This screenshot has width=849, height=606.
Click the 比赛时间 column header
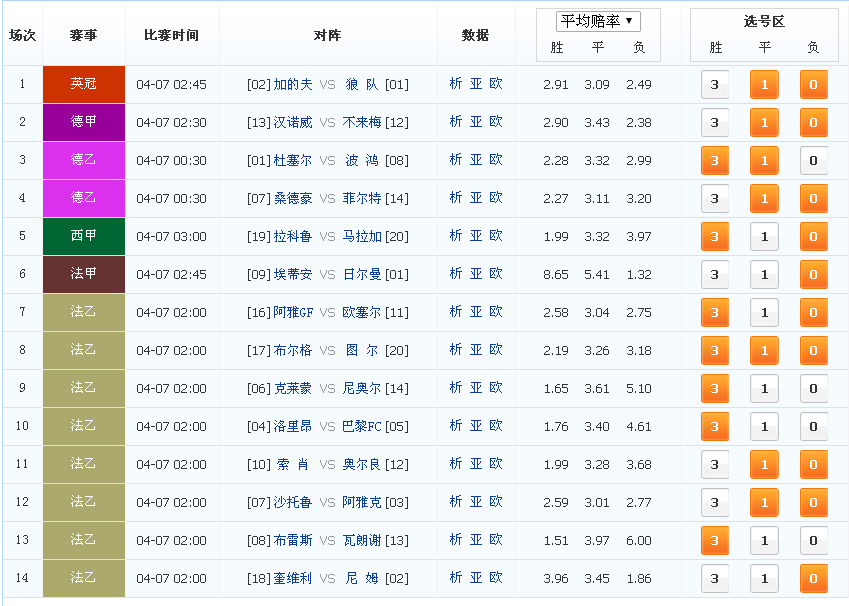(x=171, y=35)
